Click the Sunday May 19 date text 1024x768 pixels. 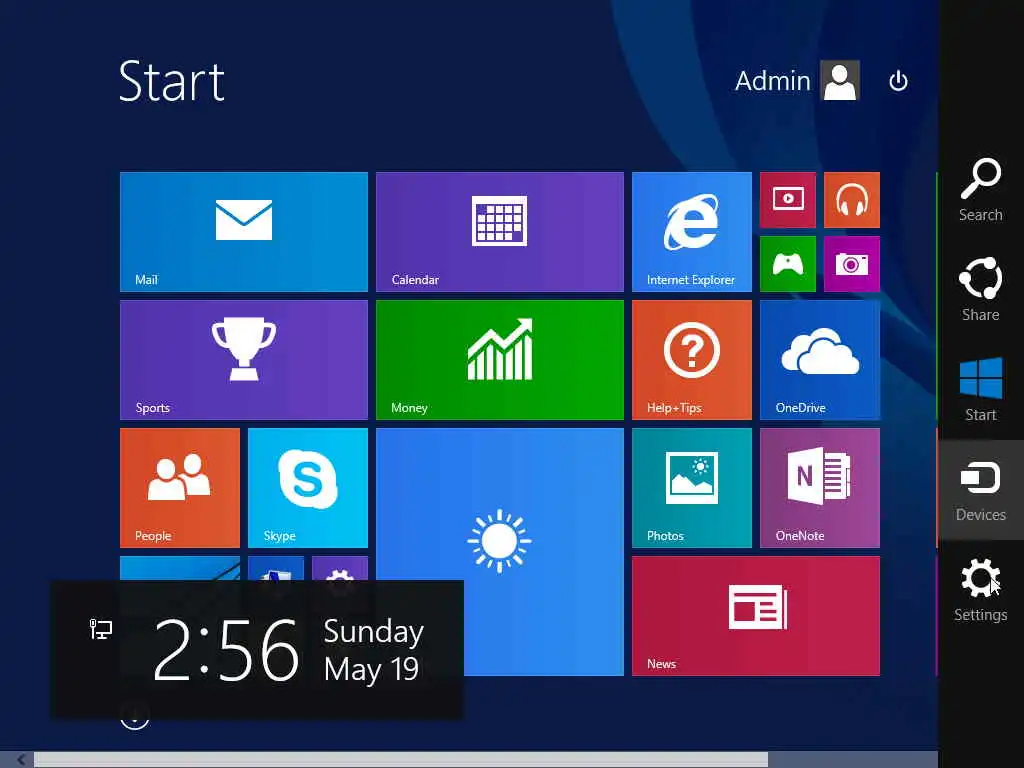click(x=374, y=650)
